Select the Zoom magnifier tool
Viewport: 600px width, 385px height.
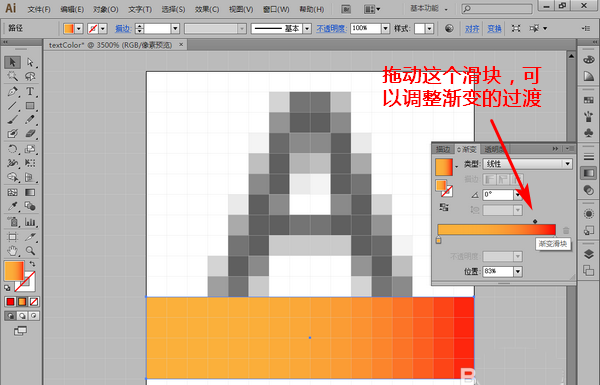pyautogui.click(x=30, y=251)
